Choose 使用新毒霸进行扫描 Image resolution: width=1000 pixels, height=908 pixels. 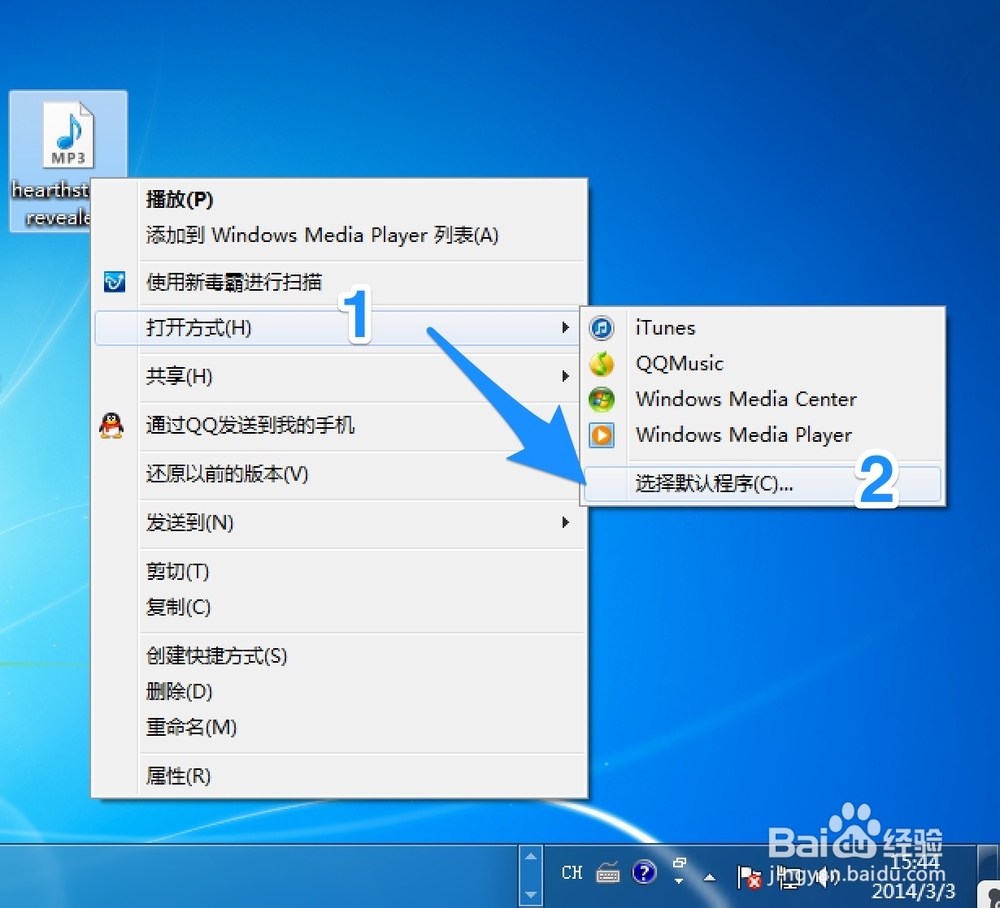(340, 282)
